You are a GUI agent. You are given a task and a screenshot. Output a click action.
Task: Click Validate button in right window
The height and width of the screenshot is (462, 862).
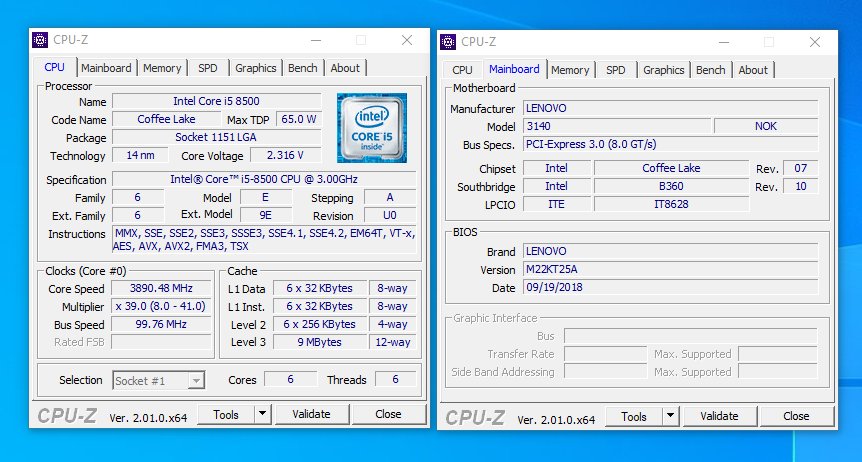point(719,417)
